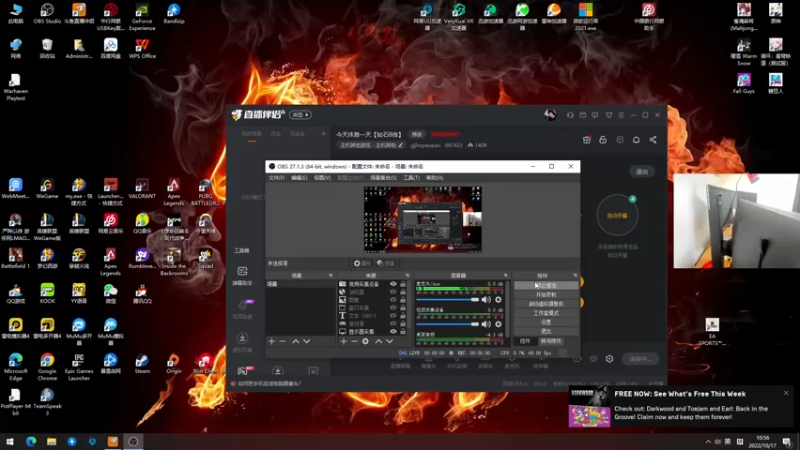
Task: Lock the 图像 source in OBS
Action: [x=403, y=300]
